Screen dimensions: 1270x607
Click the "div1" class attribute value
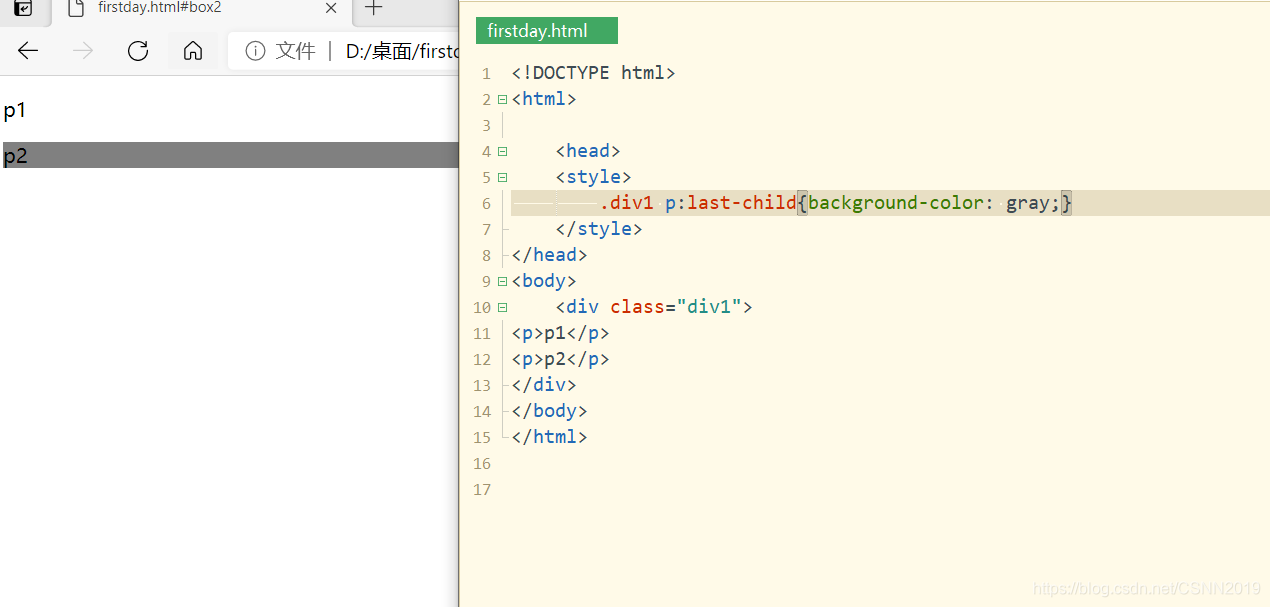[x=709, y=307]
